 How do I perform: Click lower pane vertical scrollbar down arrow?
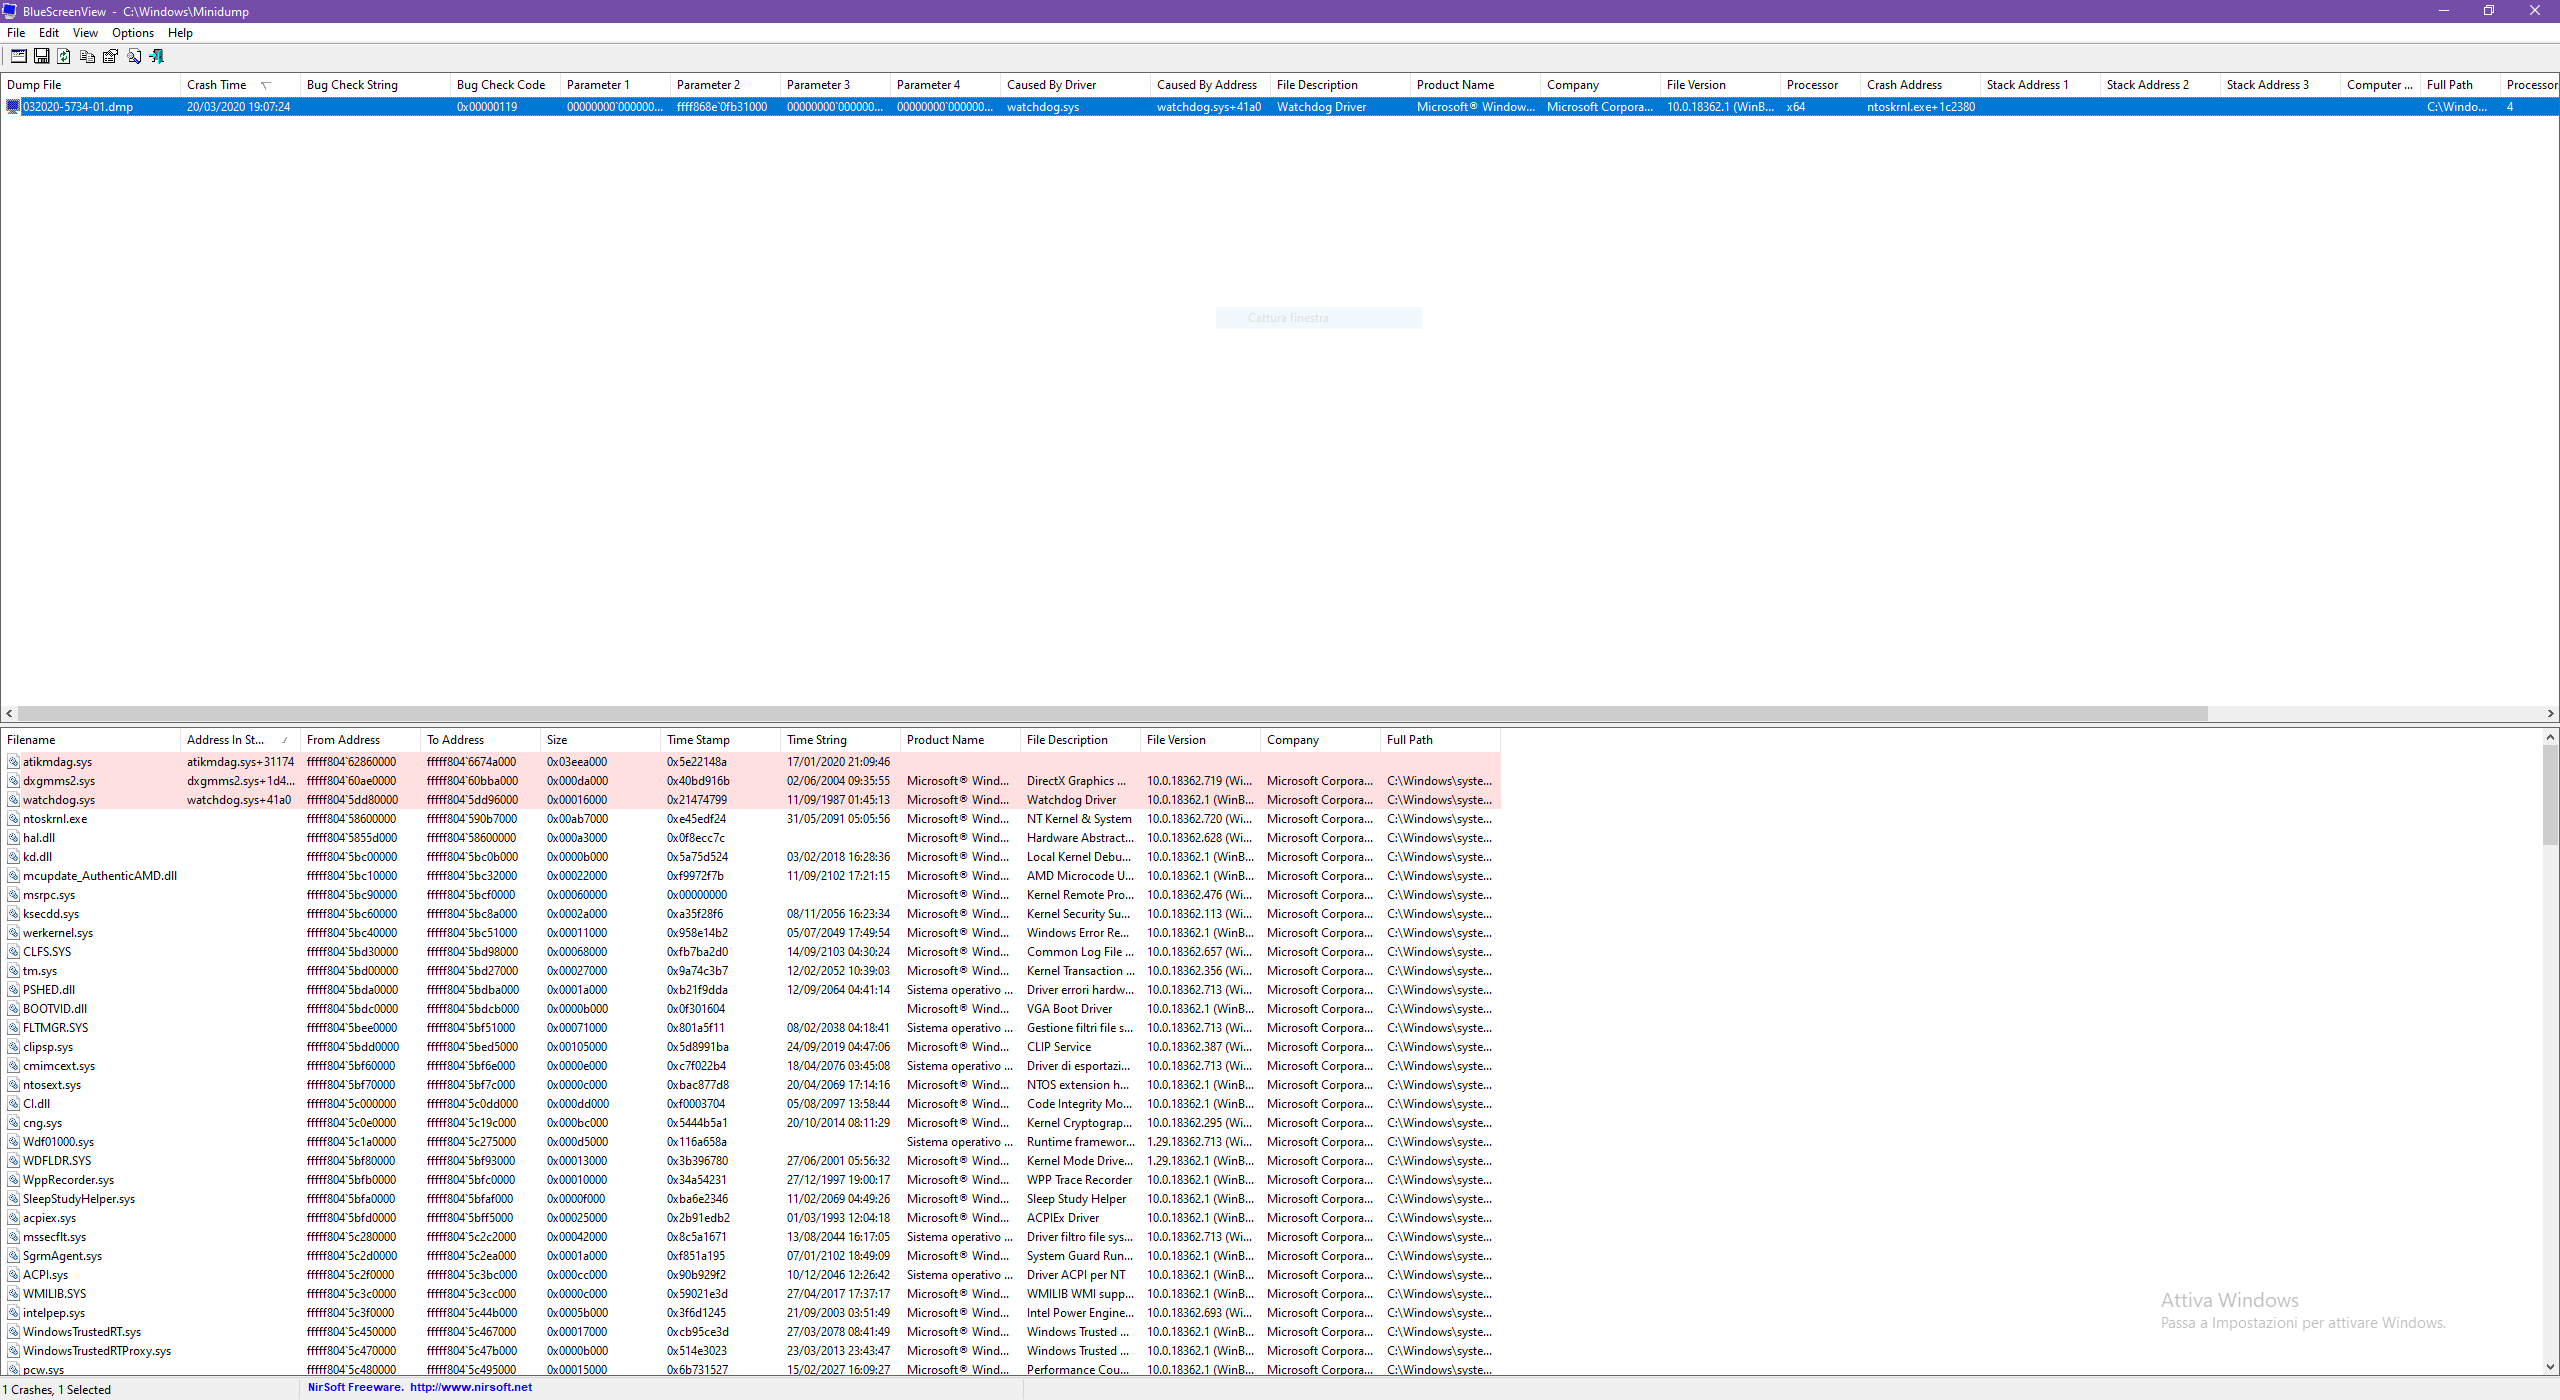[2550, 1367]
